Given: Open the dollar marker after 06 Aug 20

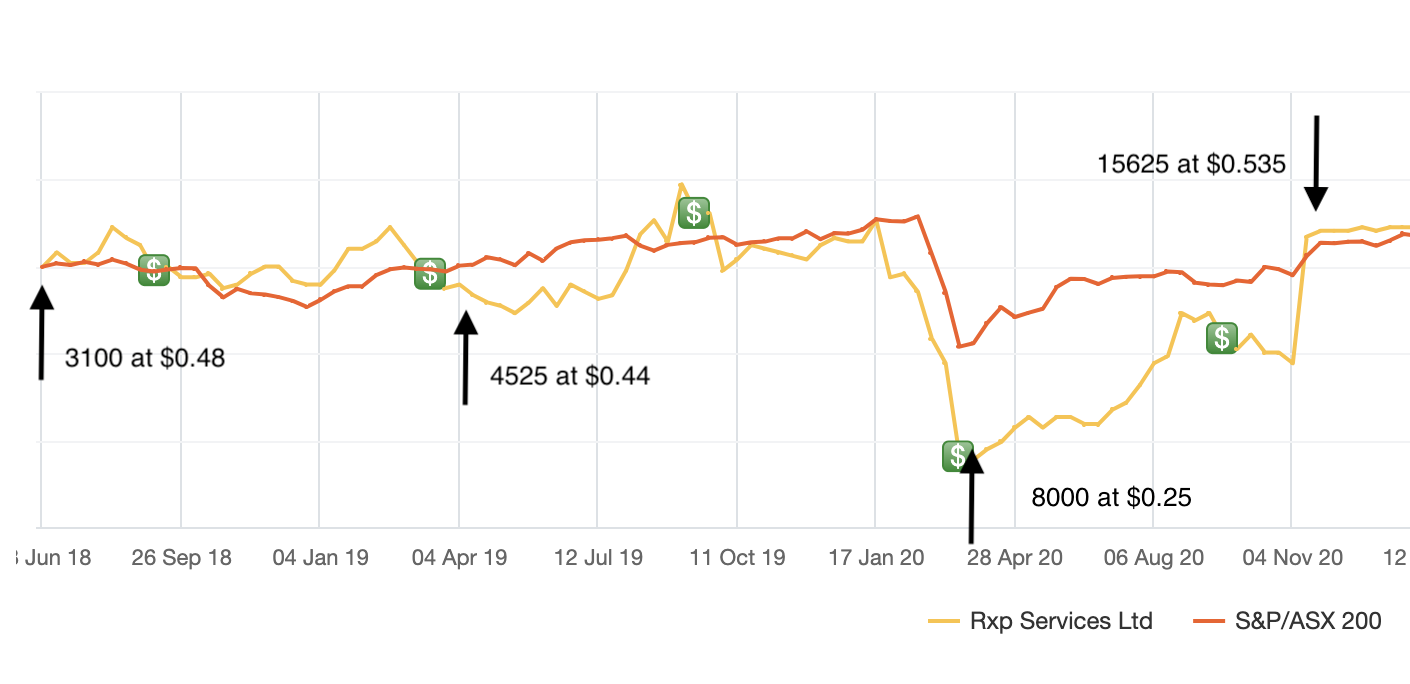Looking at the screenshot, I should 1221,338.
